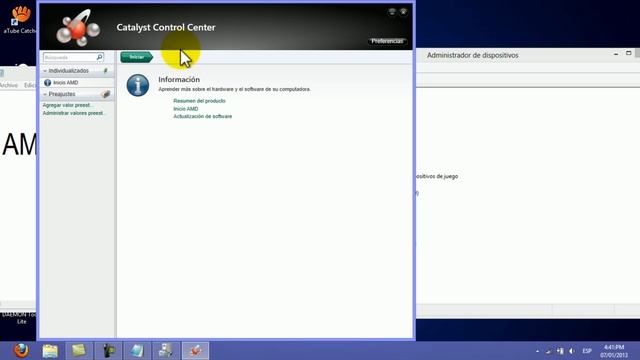This screenshot has width=640, height=360.
Task: Open the taskbar clock showing 4:41 PM
Action: click(x=614, y=351)
